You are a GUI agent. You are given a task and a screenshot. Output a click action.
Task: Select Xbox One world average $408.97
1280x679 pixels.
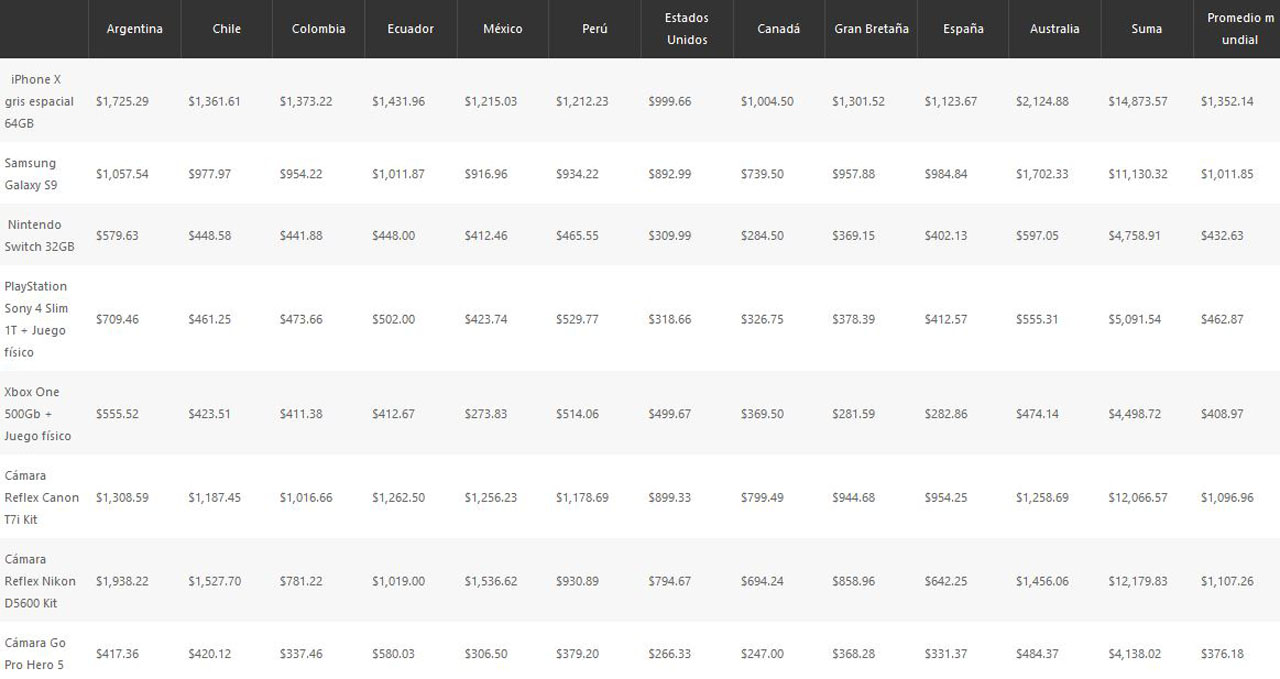[1222, 414]
